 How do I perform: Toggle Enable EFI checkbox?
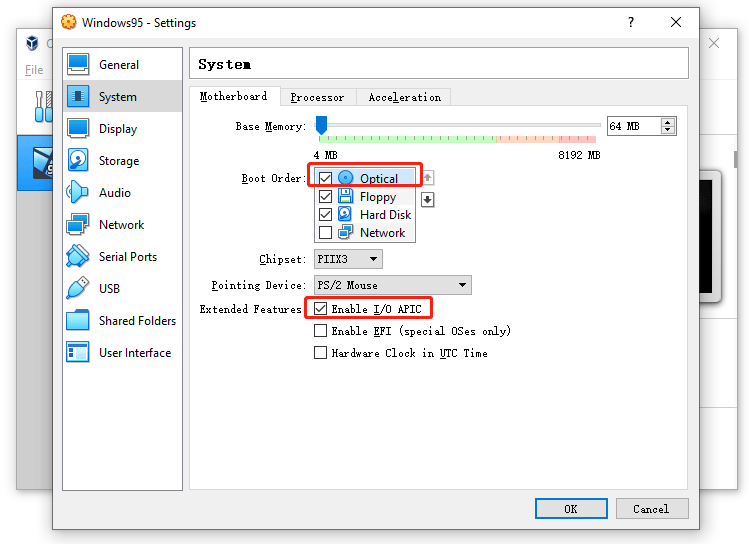click(321, 331)
